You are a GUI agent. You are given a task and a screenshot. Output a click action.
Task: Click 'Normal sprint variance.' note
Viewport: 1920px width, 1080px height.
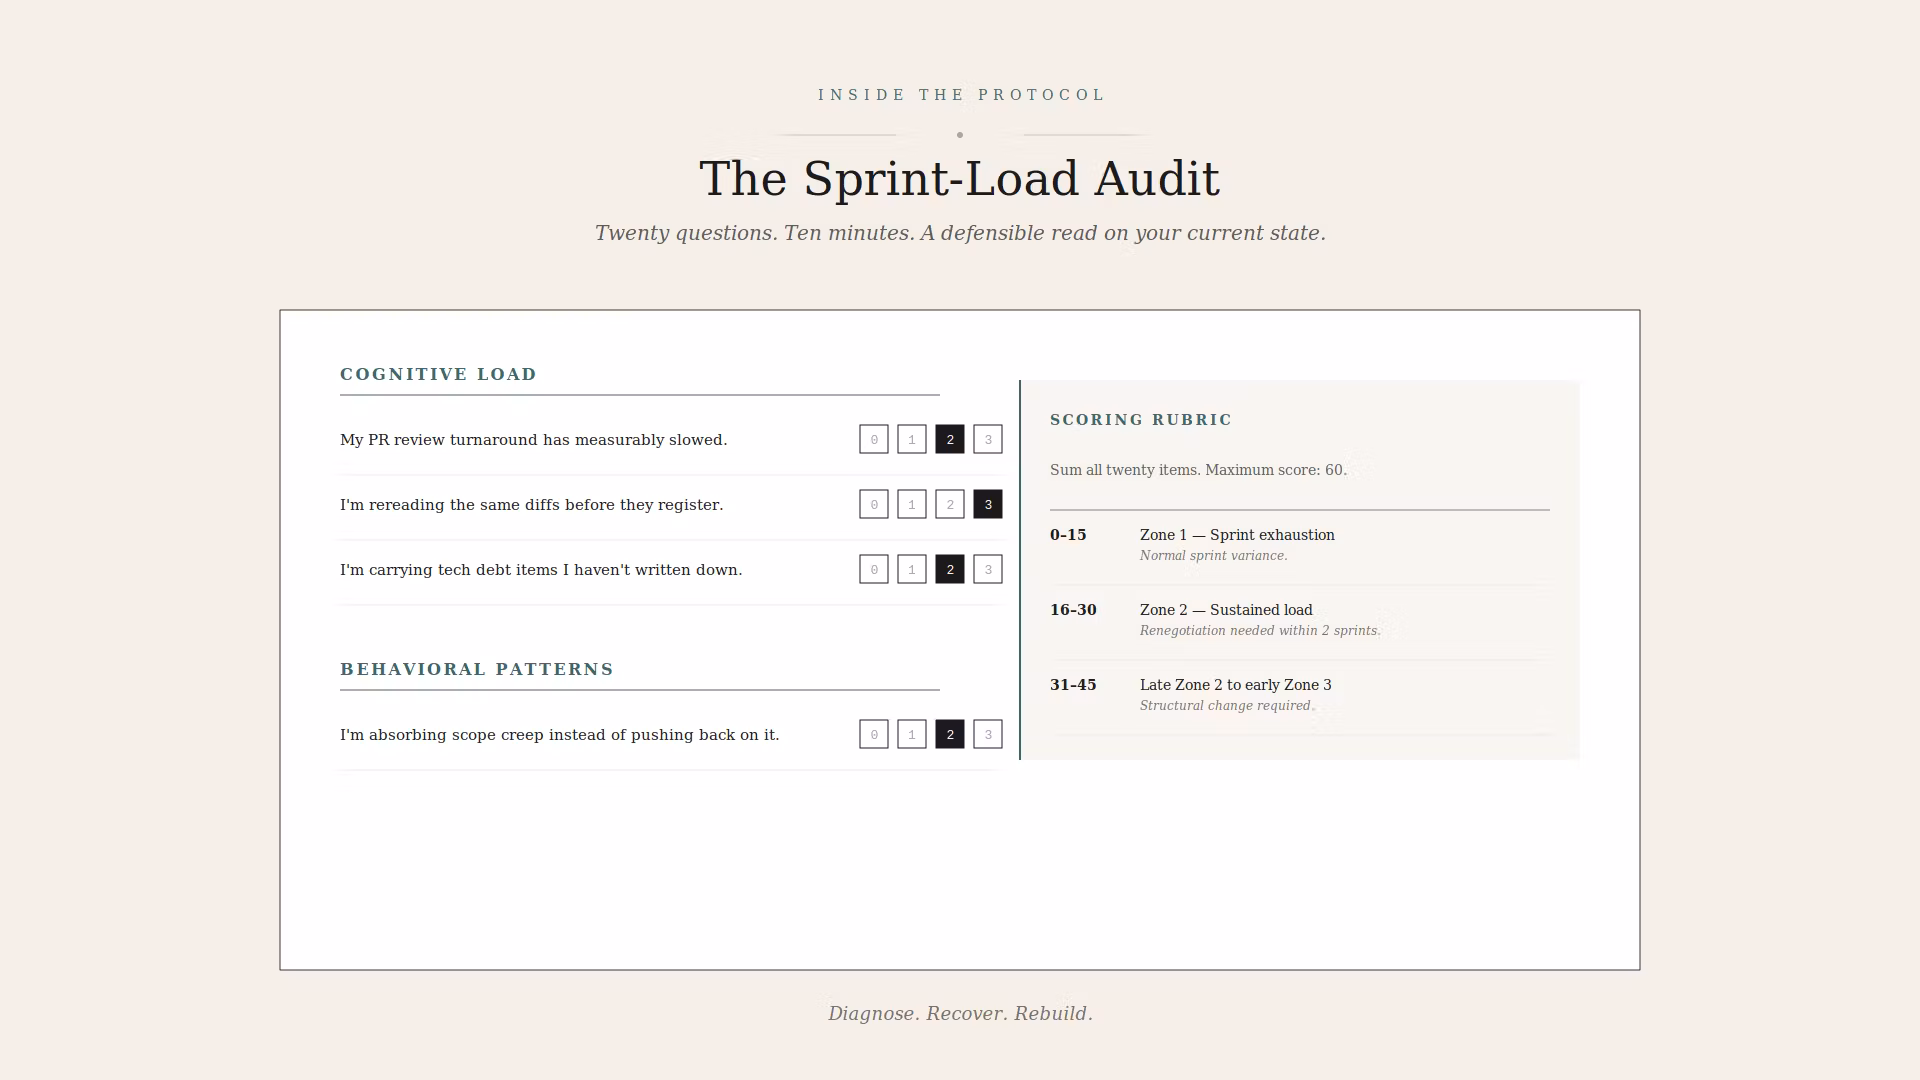click(1213, 556)
